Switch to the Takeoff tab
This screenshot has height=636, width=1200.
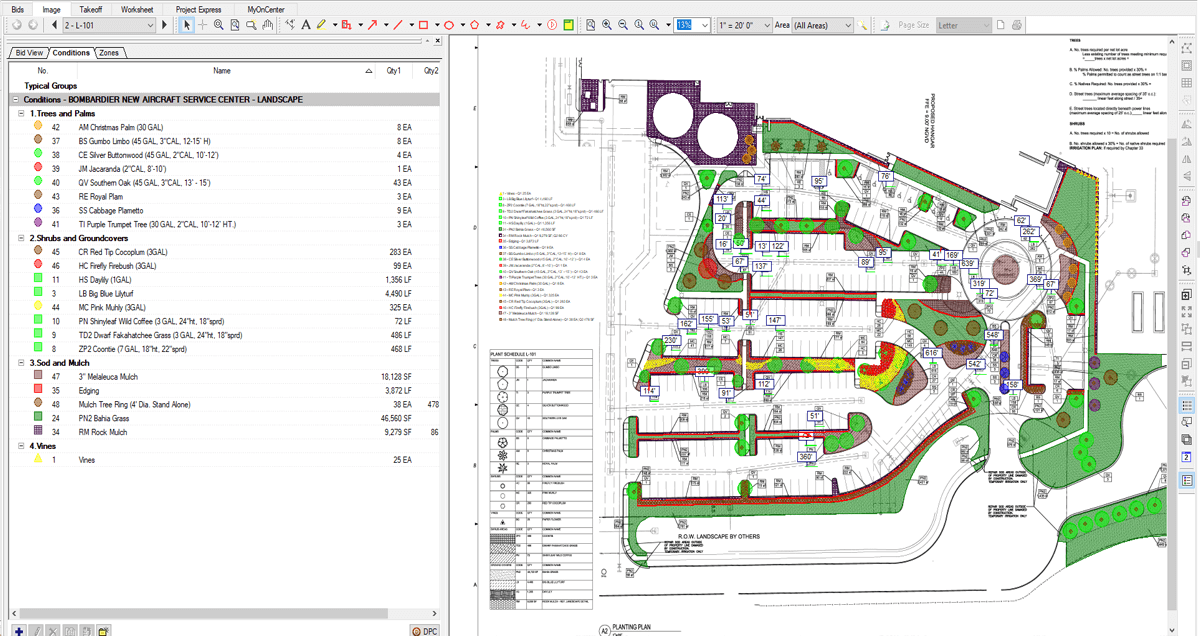(90, 8)
